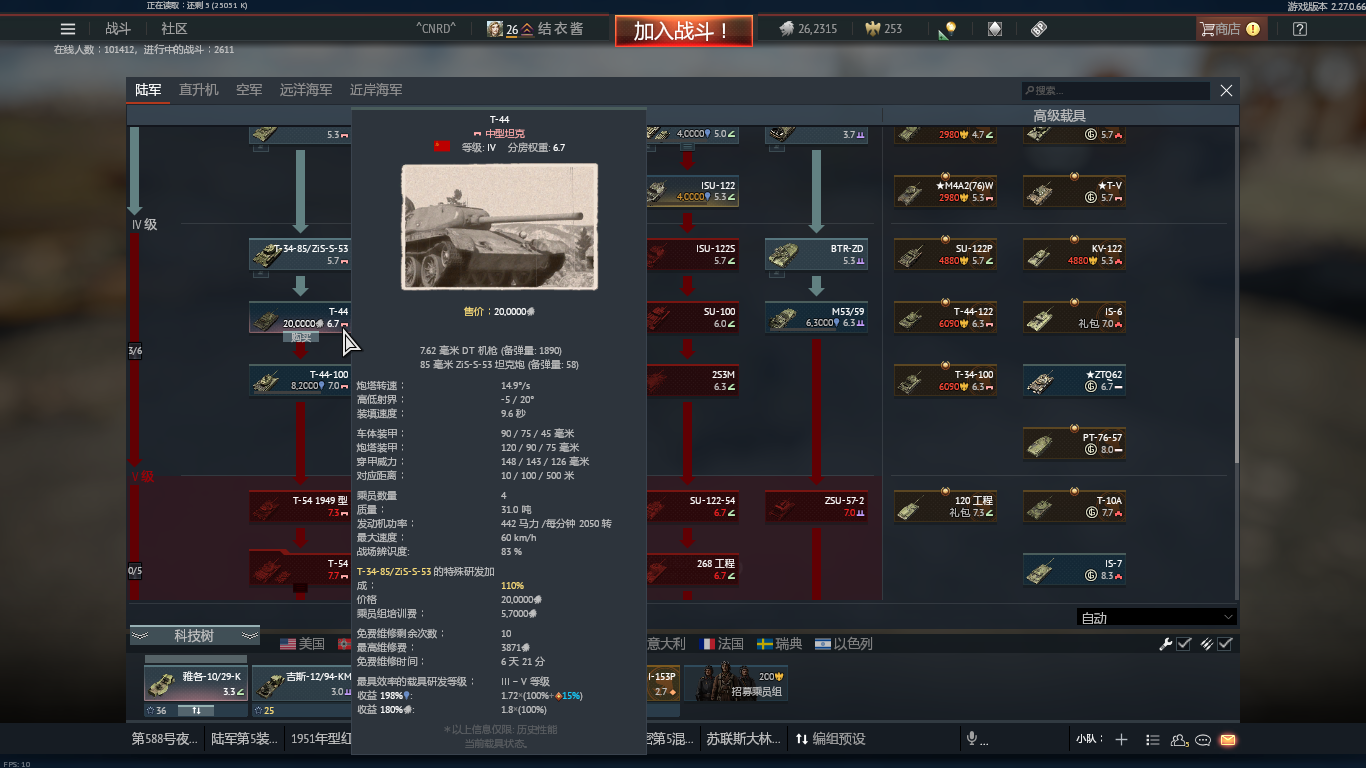Switch to the 空军 tab
The width and height of the screenshot is (1366, 768).
[x=249, y=90]
